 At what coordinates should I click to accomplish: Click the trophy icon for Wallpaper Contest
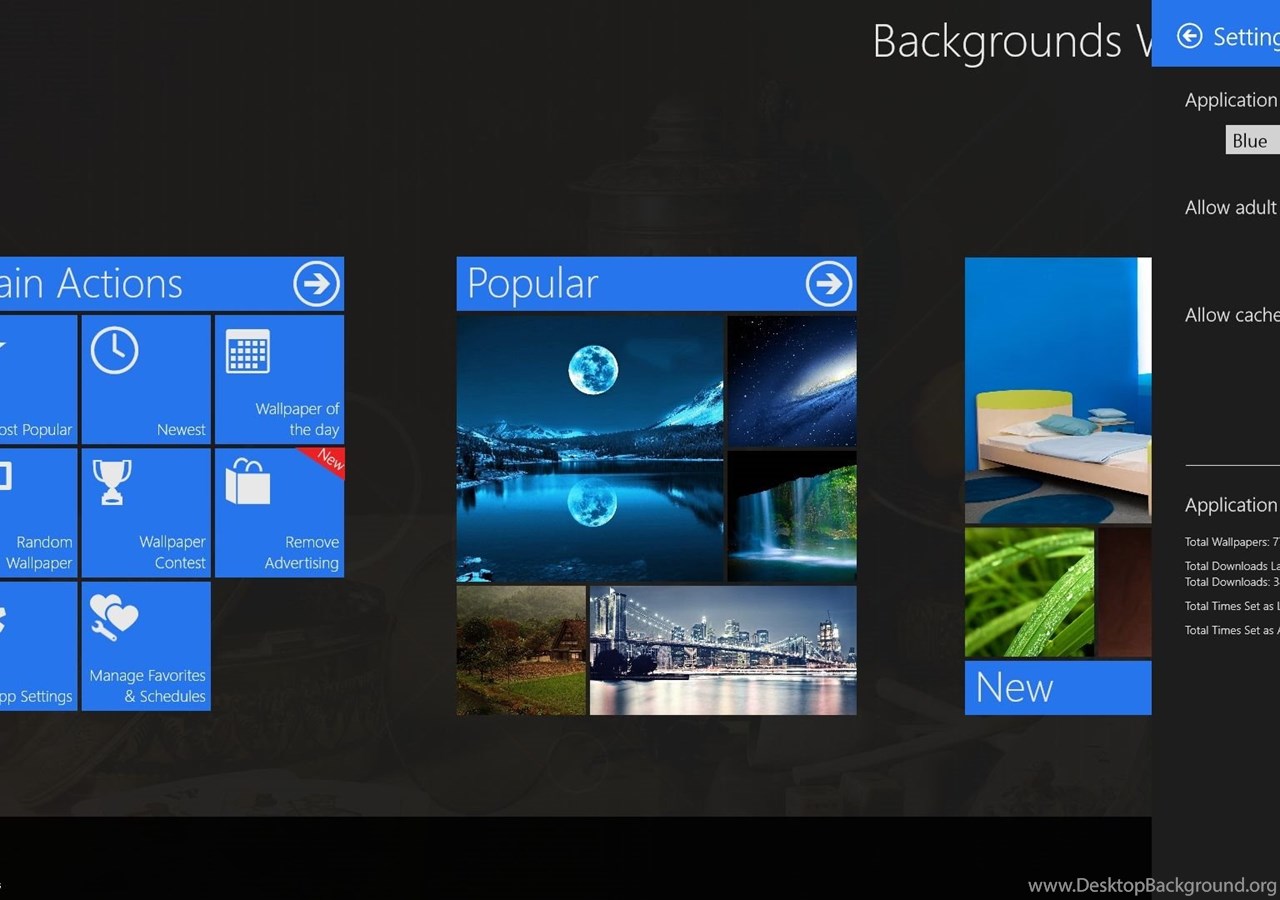click(x=112, y=481)
